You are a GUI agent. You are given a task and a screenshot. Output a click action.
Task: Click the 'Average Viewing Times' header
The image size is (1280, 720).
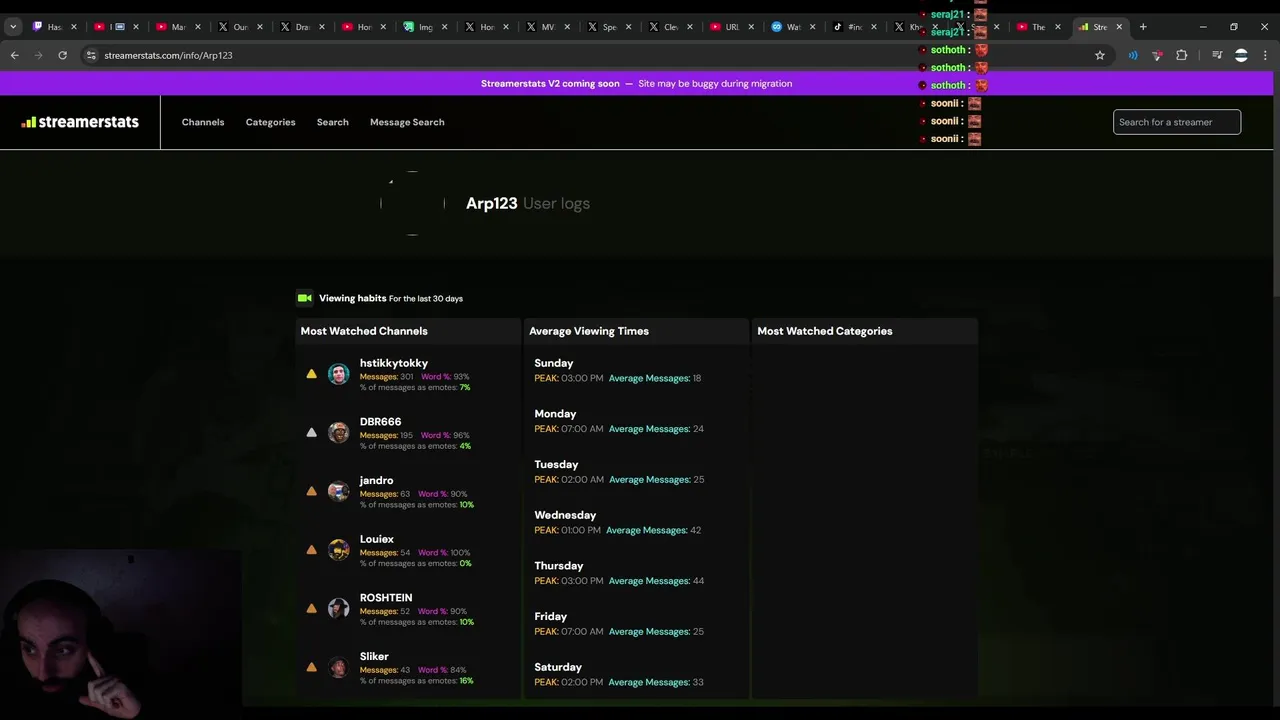point(589,331)
